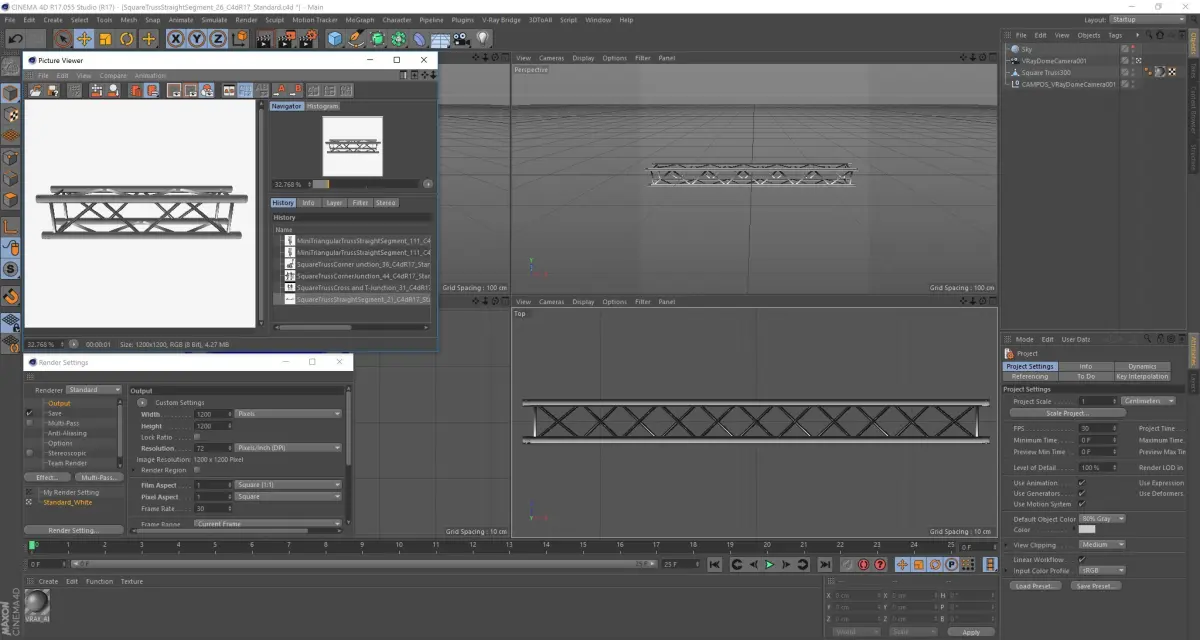
Task: Activate the Move tool in top toolbar
Action: [x=84, y=38]
